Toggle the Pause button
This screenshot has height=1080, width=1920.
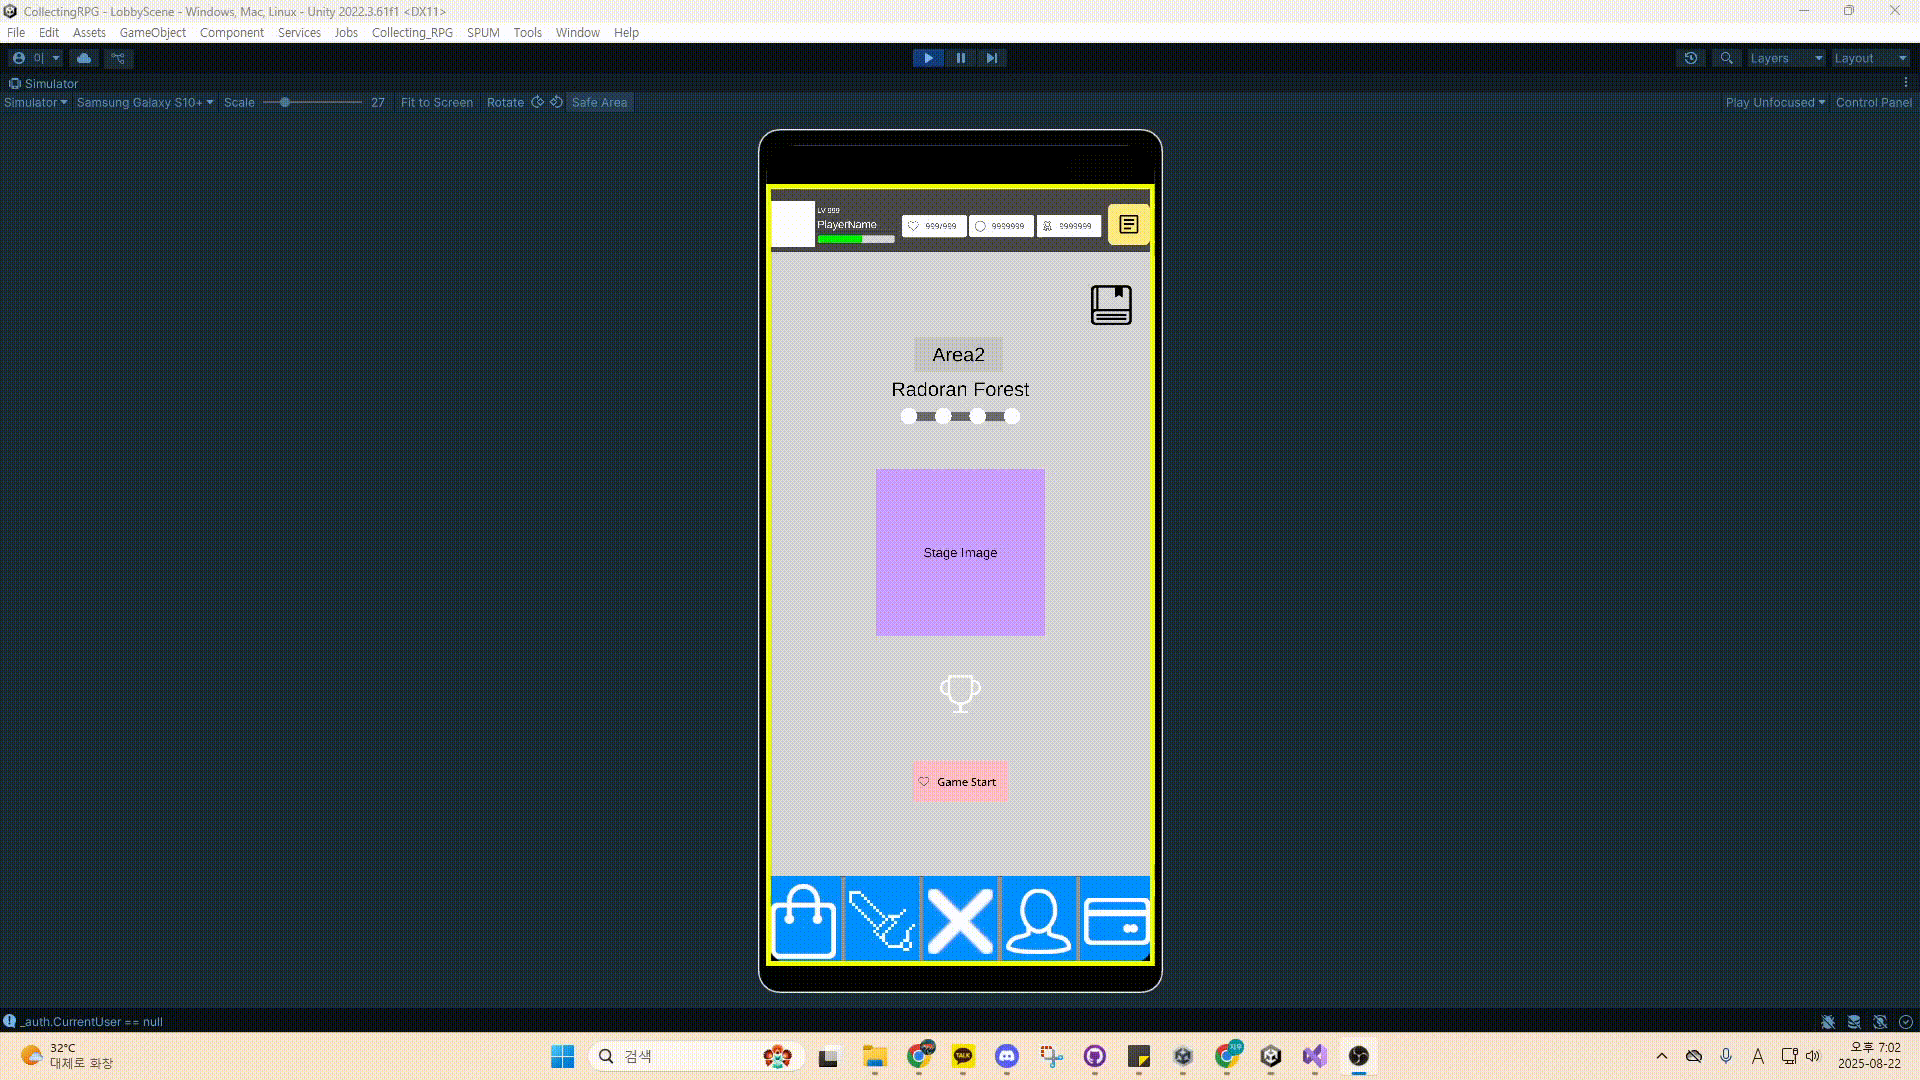coord(961,58)
